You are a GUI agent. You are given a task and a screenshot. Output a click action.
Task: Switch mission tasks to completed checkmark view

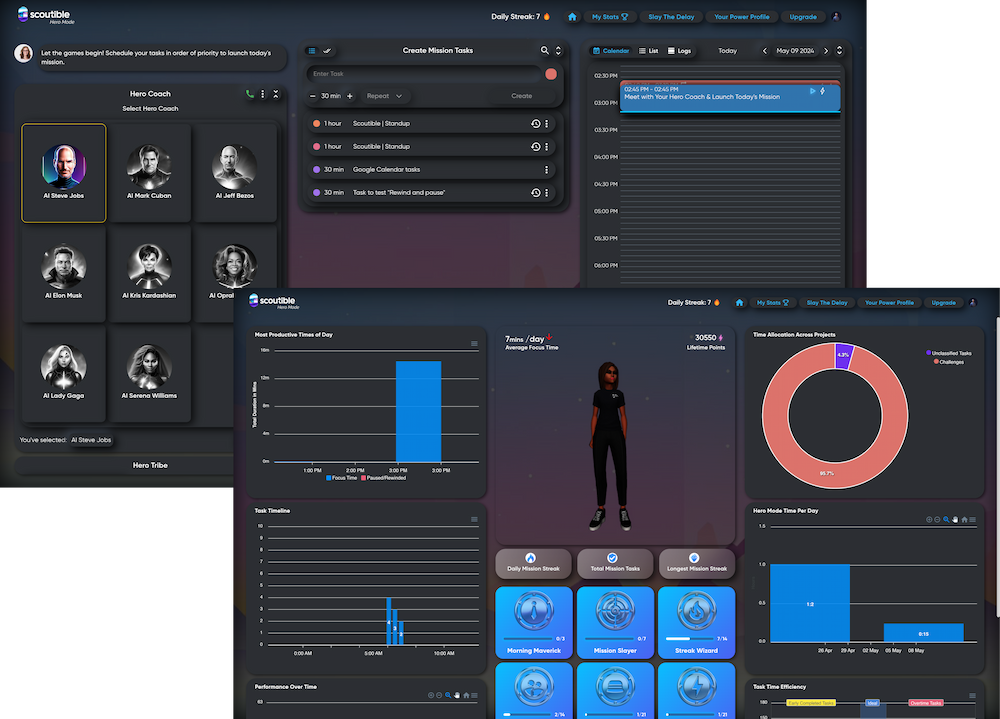pos(327,50)
